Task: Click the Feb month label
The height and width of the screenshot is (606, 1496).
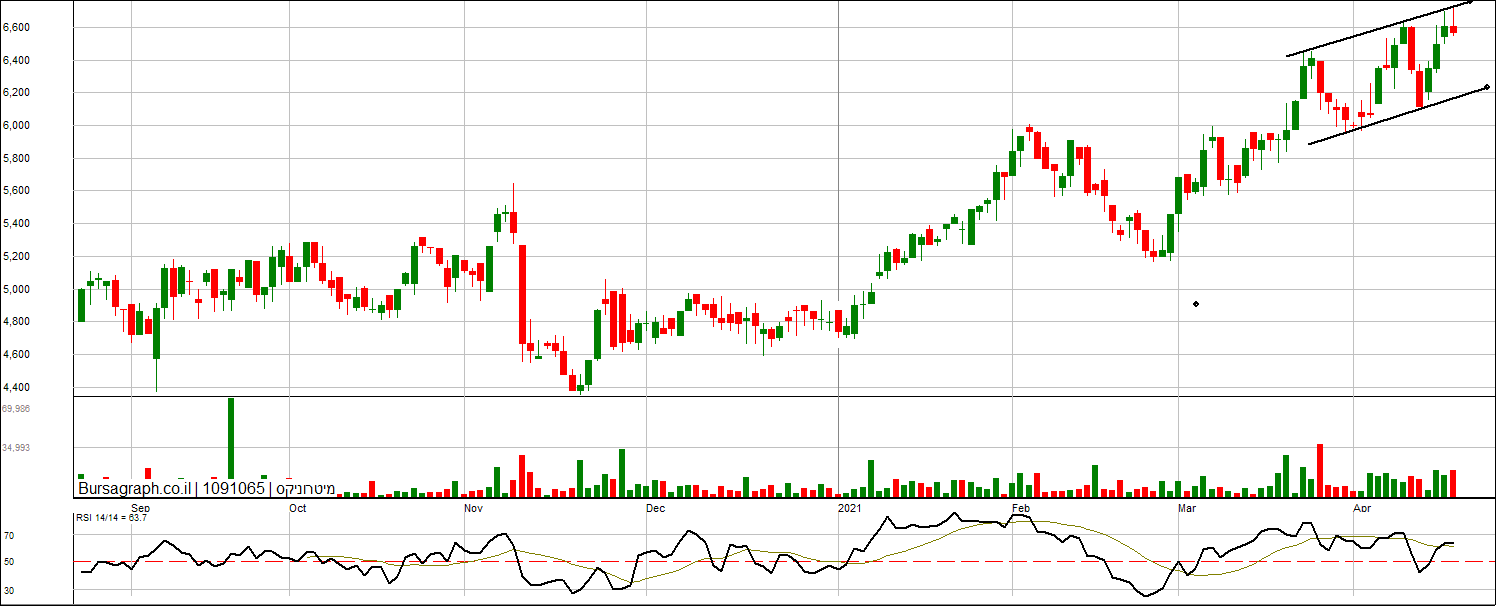Action: (1021, 509)
